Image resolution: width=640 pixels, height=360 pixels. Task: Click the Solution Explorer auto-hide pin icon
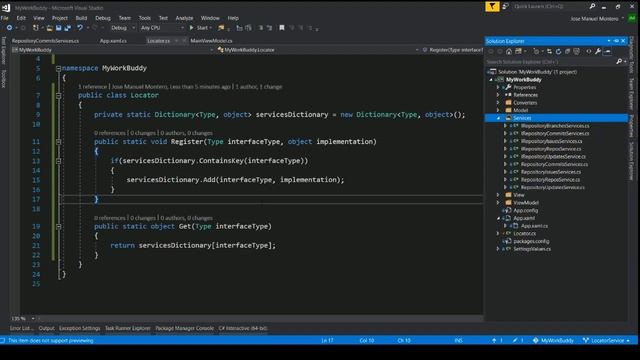pos(616,41)
